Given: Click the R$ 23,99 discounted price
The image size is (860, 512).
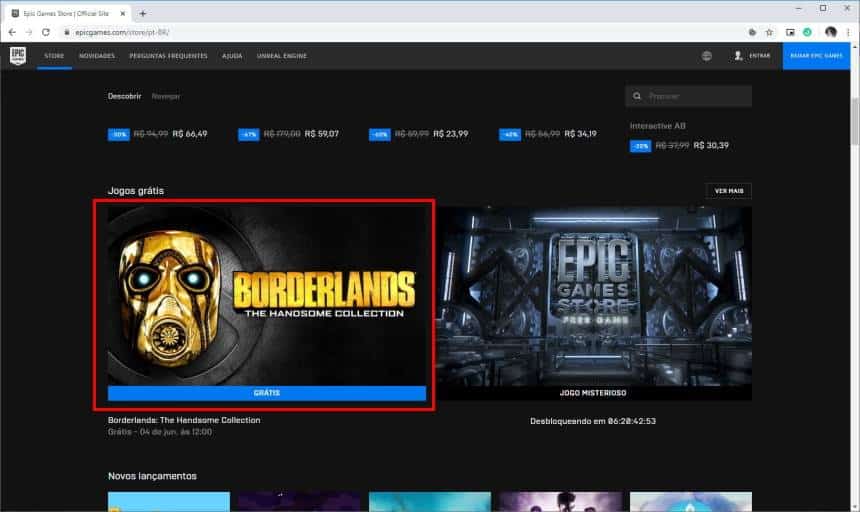Looking at the screenshot, I should click(451, 134).
